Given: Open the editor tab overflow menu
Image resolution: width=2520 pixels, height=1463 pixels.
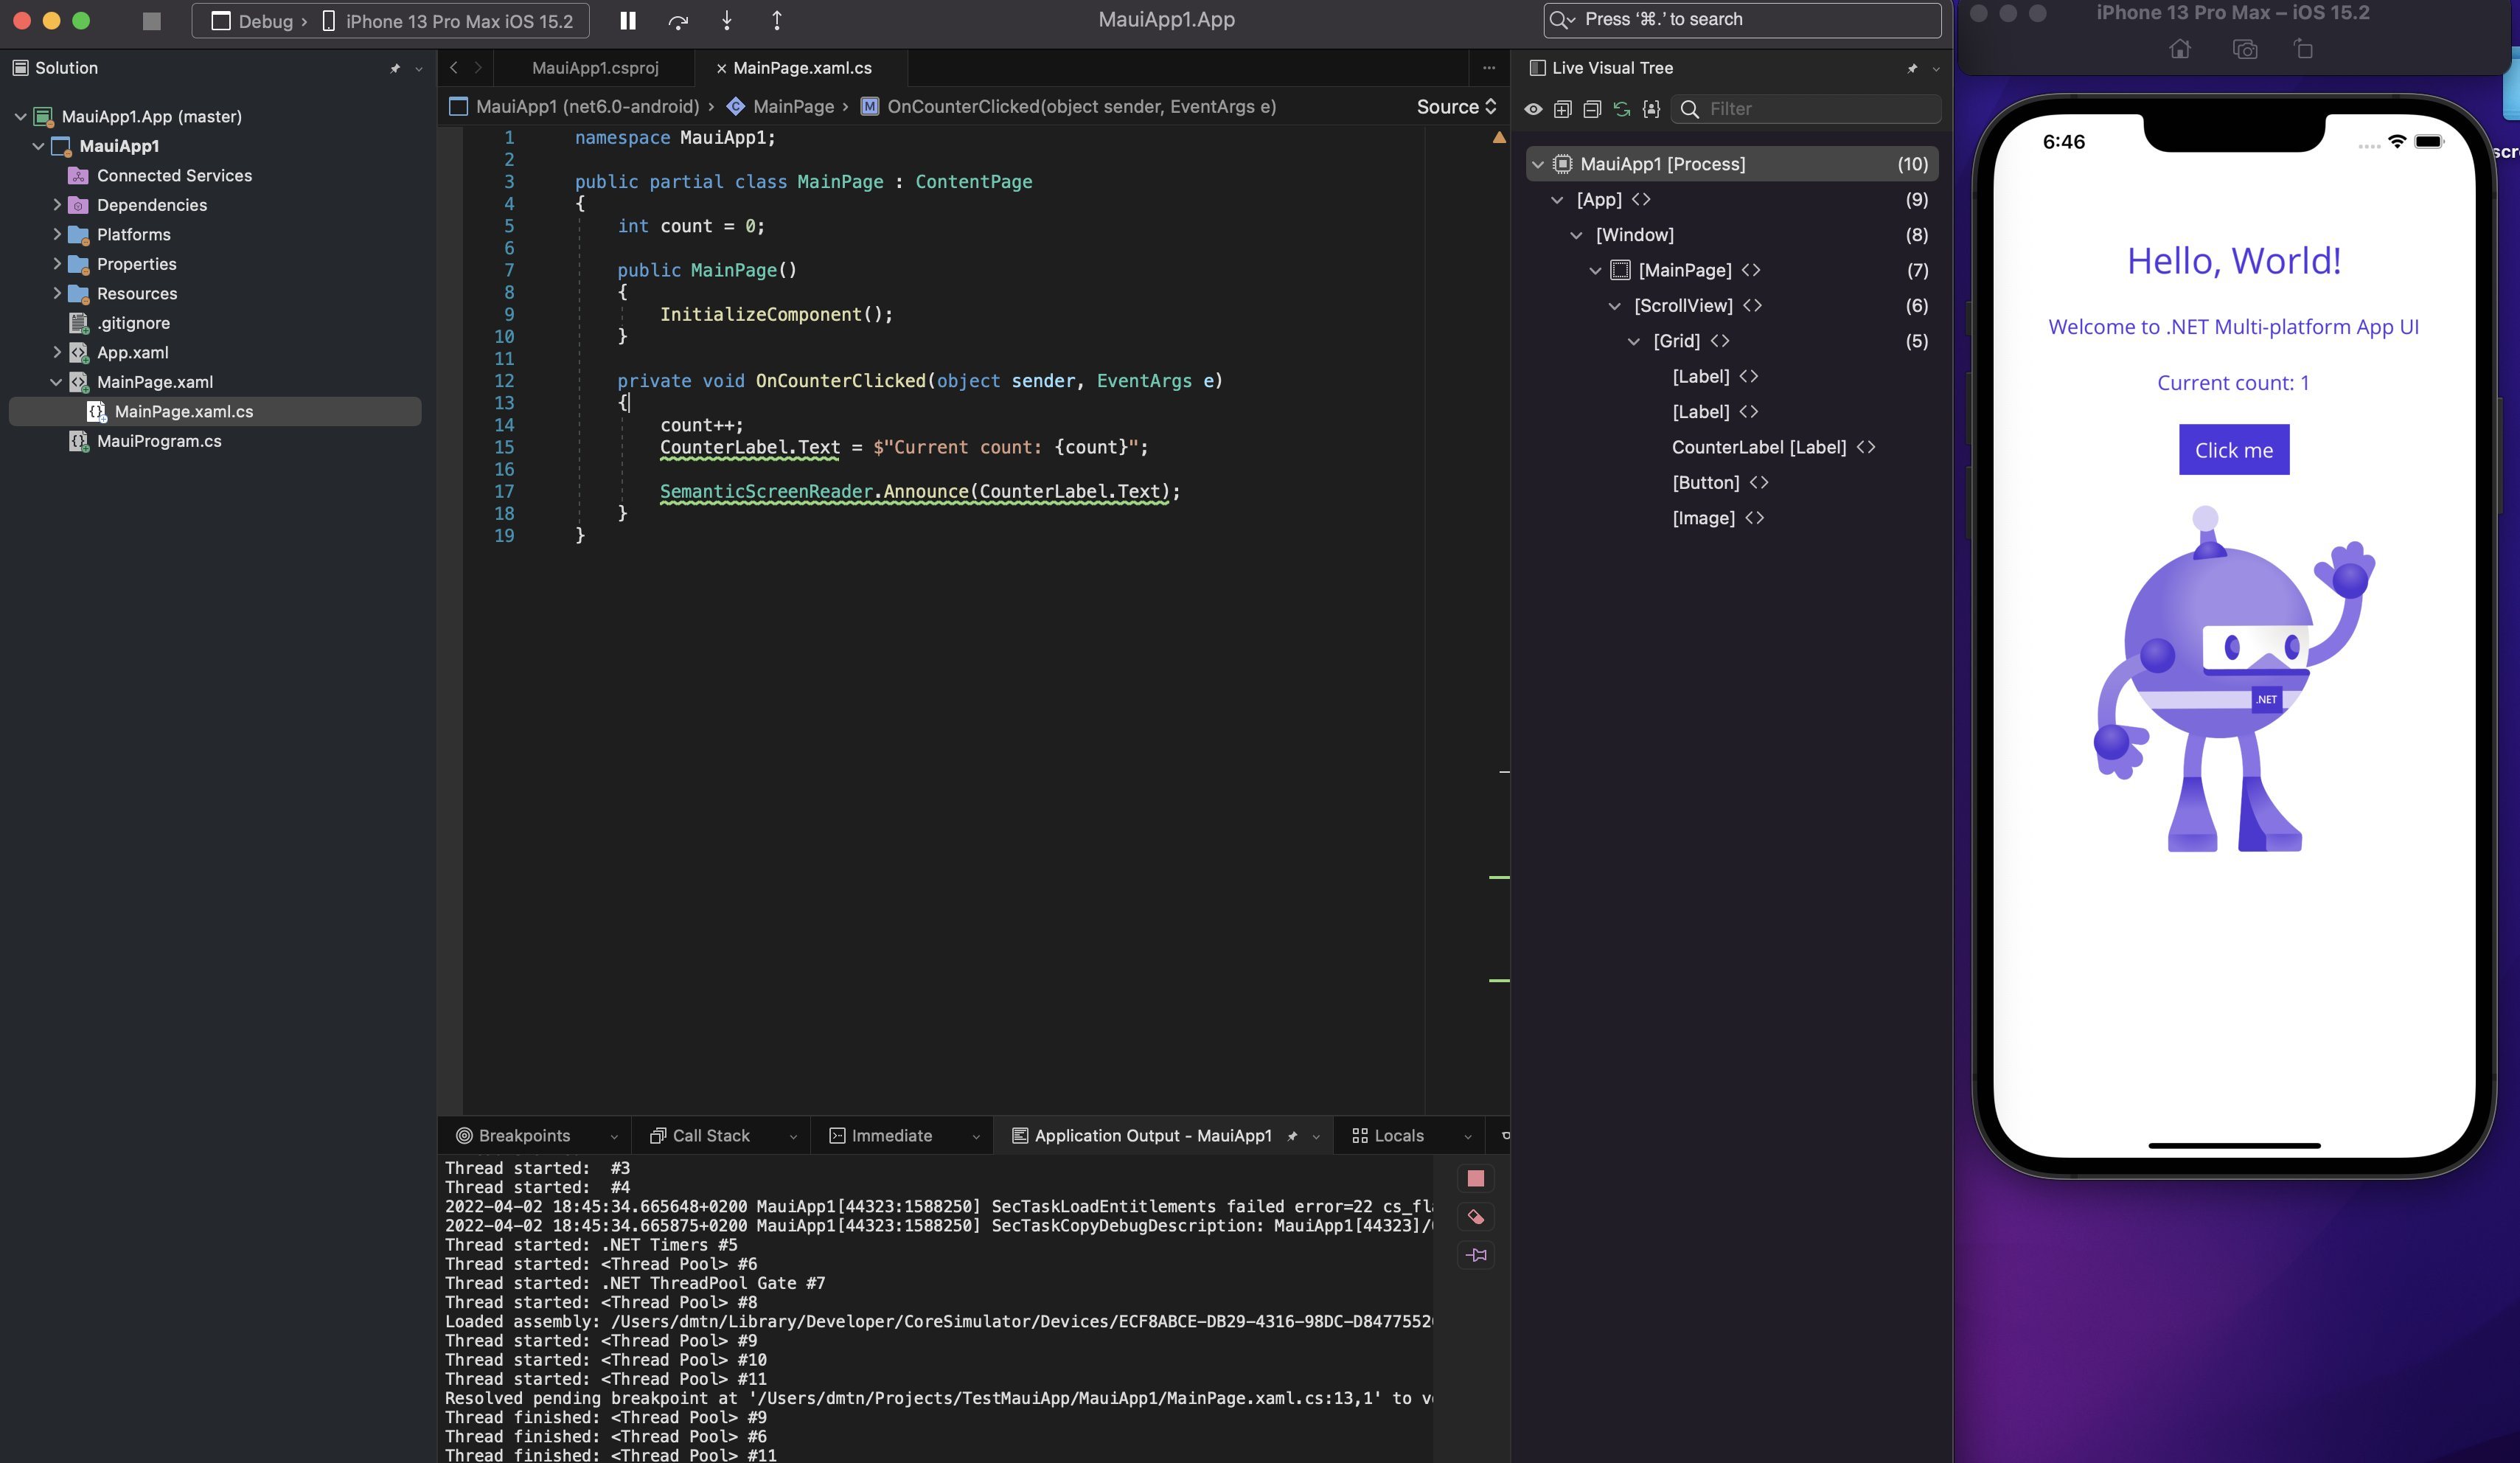Looking at the screenshot, I should [1489, 68].
